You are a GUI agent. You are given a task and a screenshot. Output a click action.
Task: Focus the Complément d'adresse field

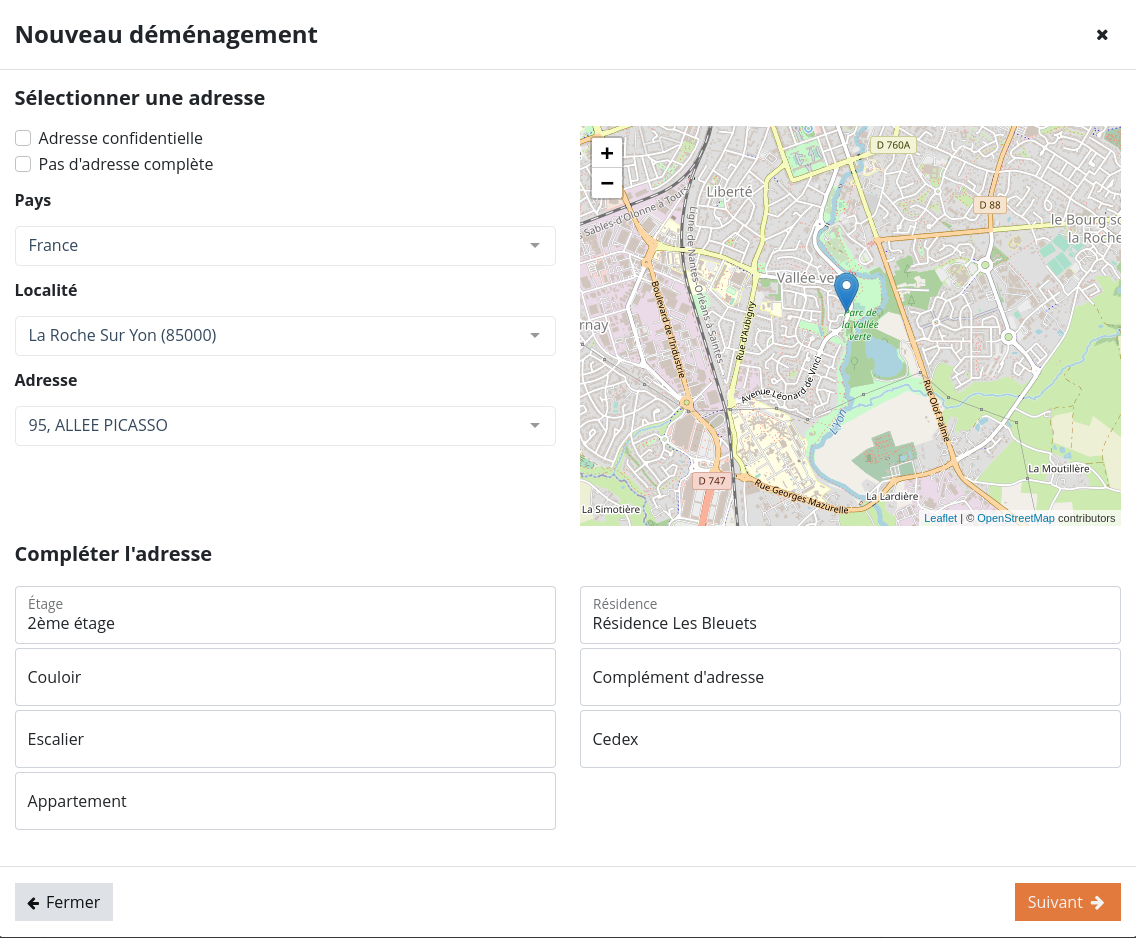850,677
